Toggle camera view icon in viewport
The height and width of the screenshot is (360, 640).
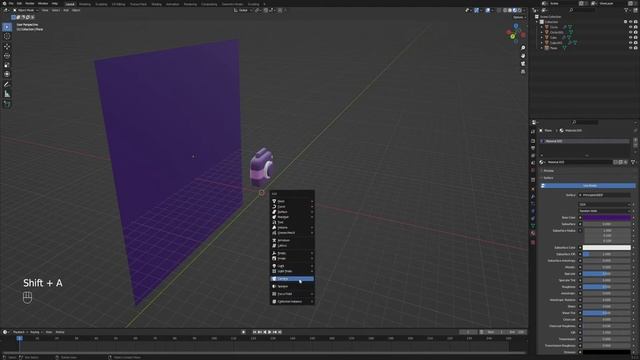(x=523, y=64)
